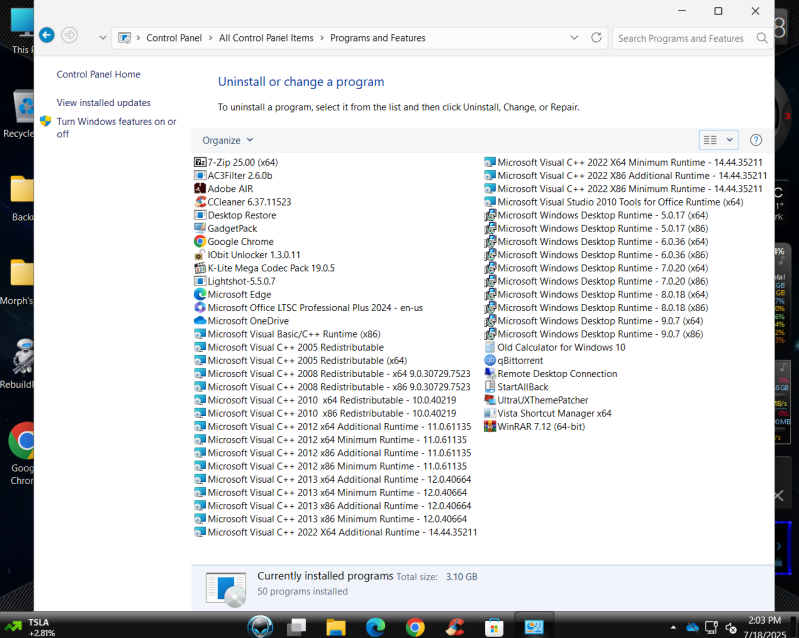Click the change view button
Viewport: 799px width, 638px height.
pyautogui.click(x=710, y=140)
